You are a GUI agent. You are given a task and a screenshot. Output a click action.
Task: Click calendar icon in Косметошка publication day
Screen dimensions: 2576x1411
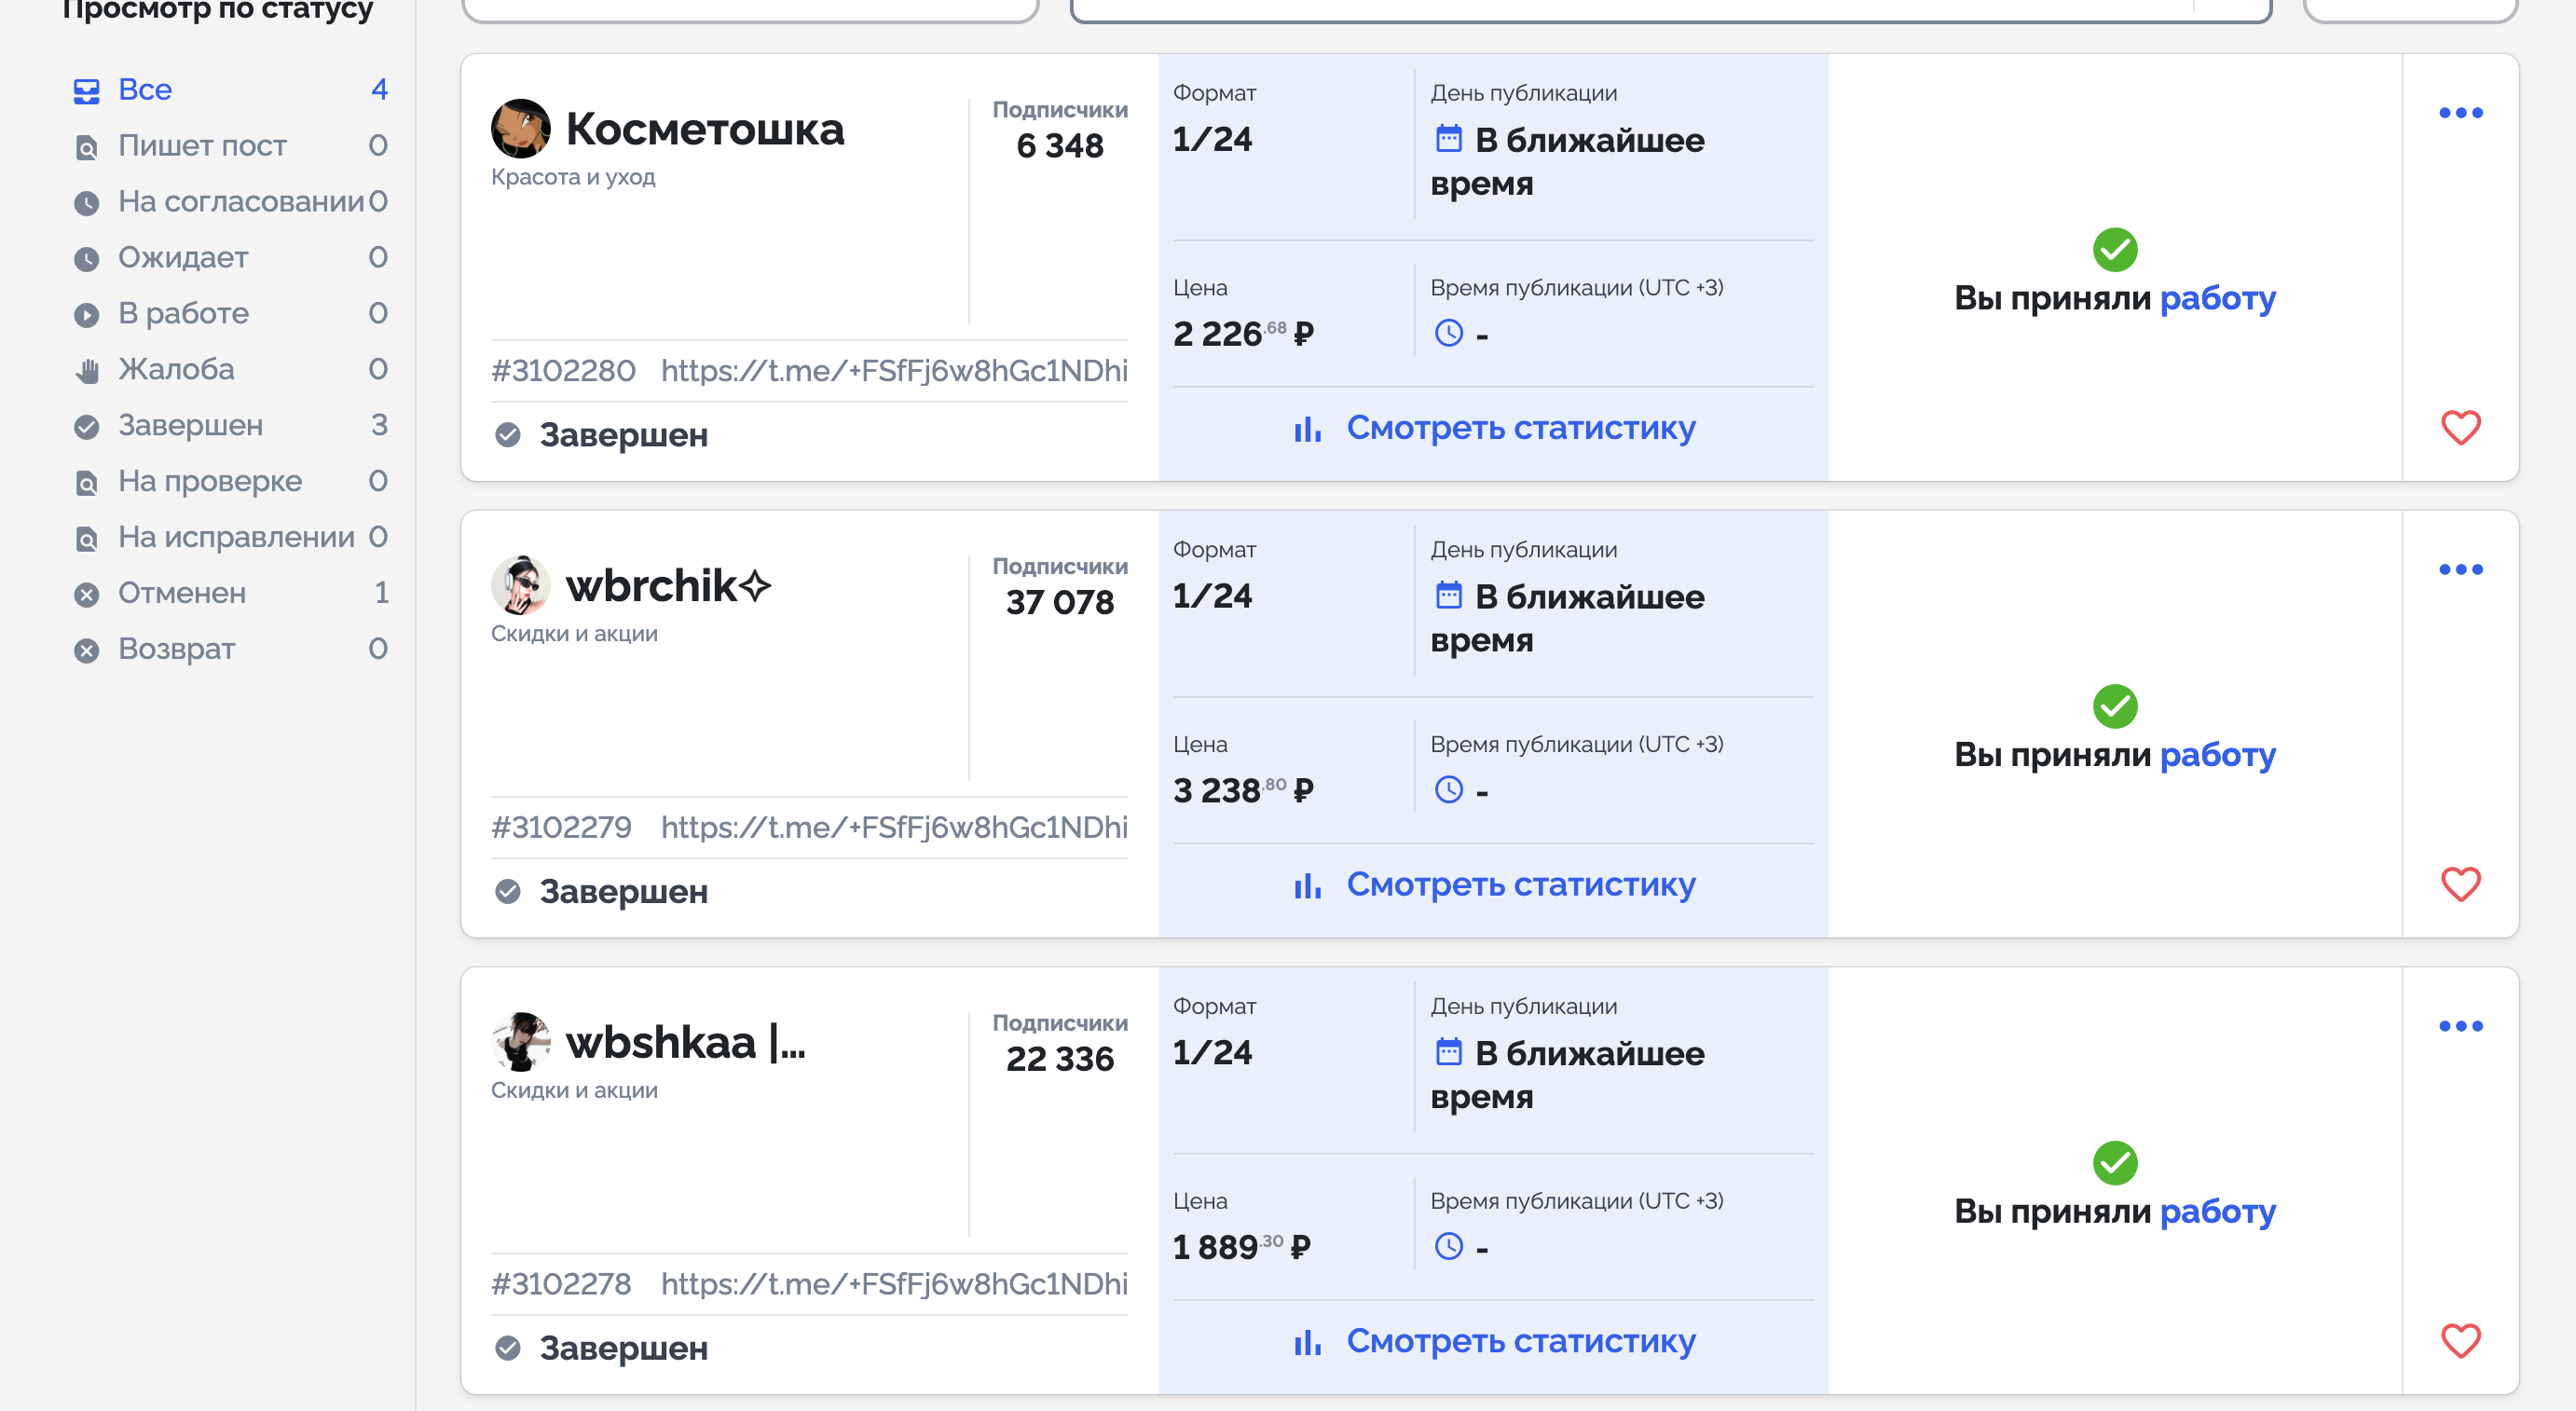[1448, 138]
